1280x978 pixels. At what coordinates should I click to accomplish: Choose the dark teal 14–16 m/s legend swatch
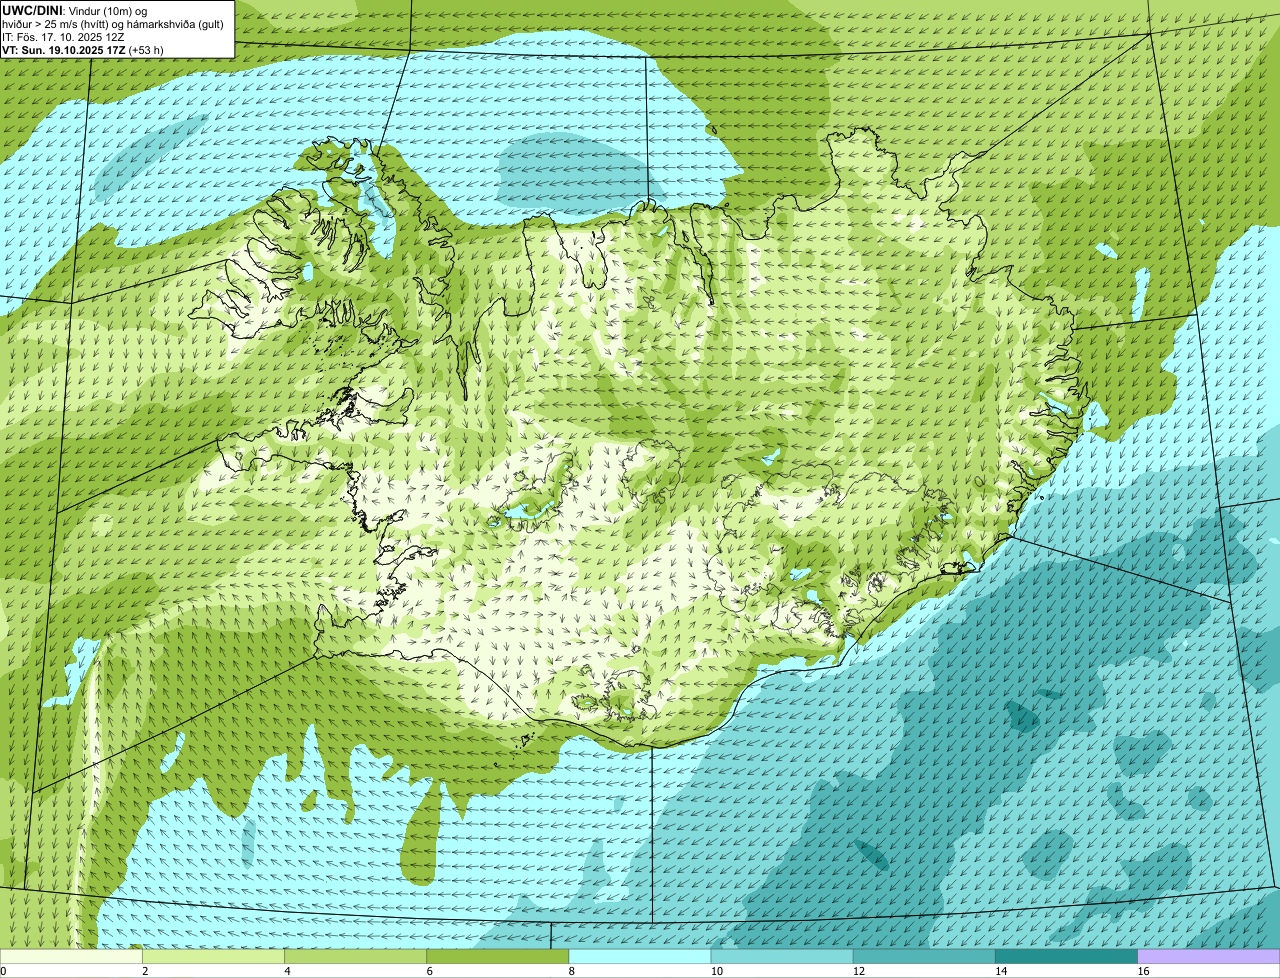(1066, 956)
